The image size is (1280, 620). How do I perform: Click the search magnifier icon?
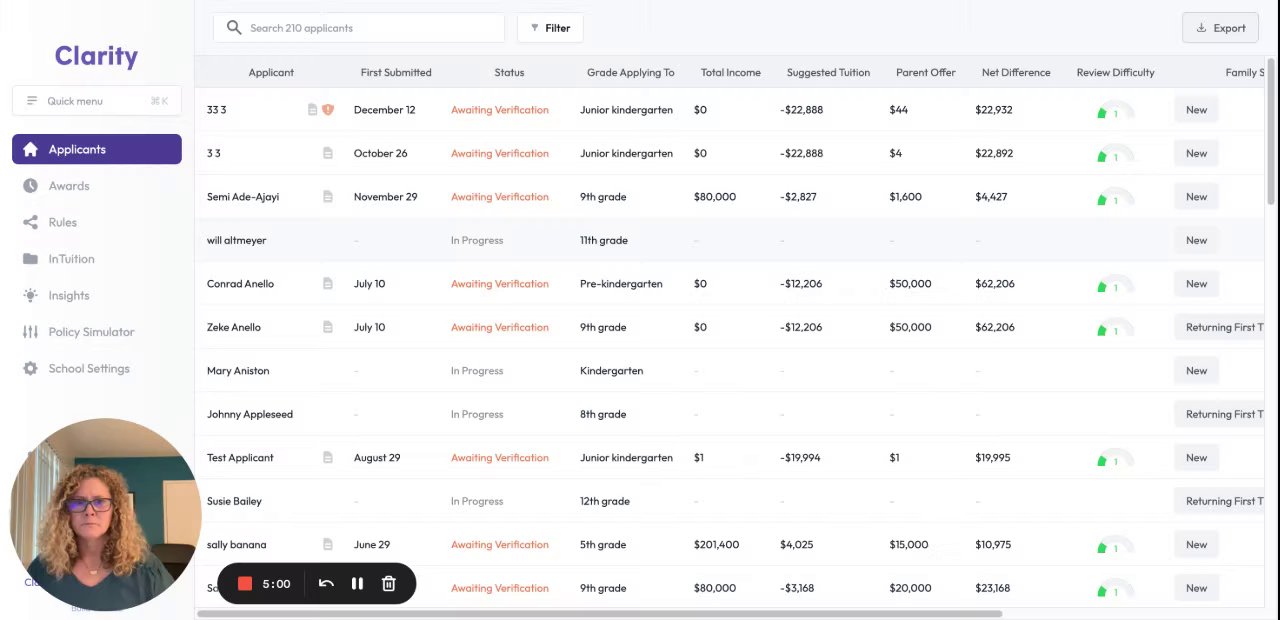coord(234,28)
